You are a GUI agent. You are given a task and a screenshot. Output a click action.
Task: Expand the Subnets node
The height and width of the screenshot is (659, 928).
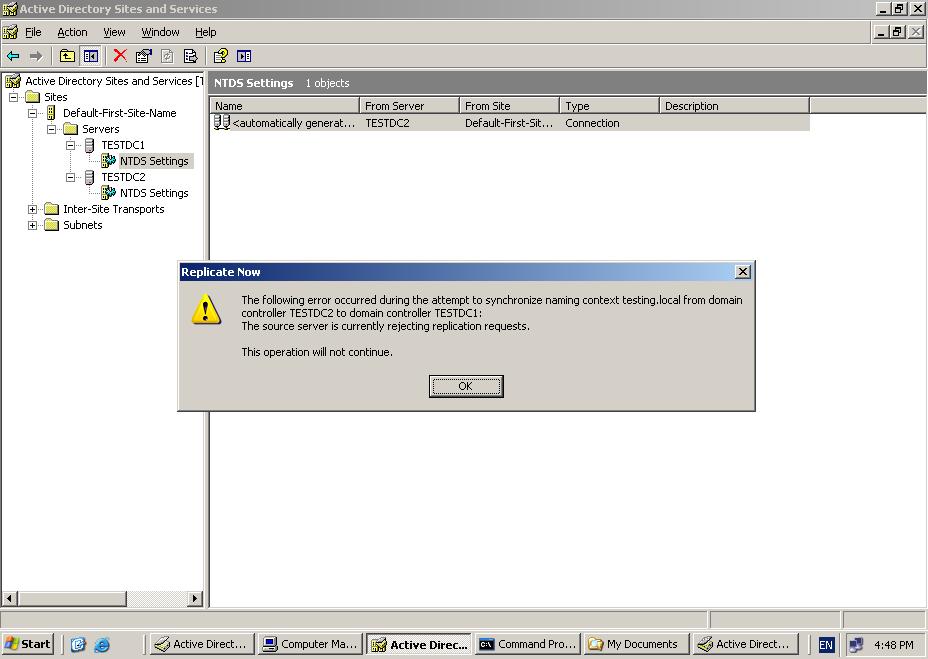coord(33,225)
